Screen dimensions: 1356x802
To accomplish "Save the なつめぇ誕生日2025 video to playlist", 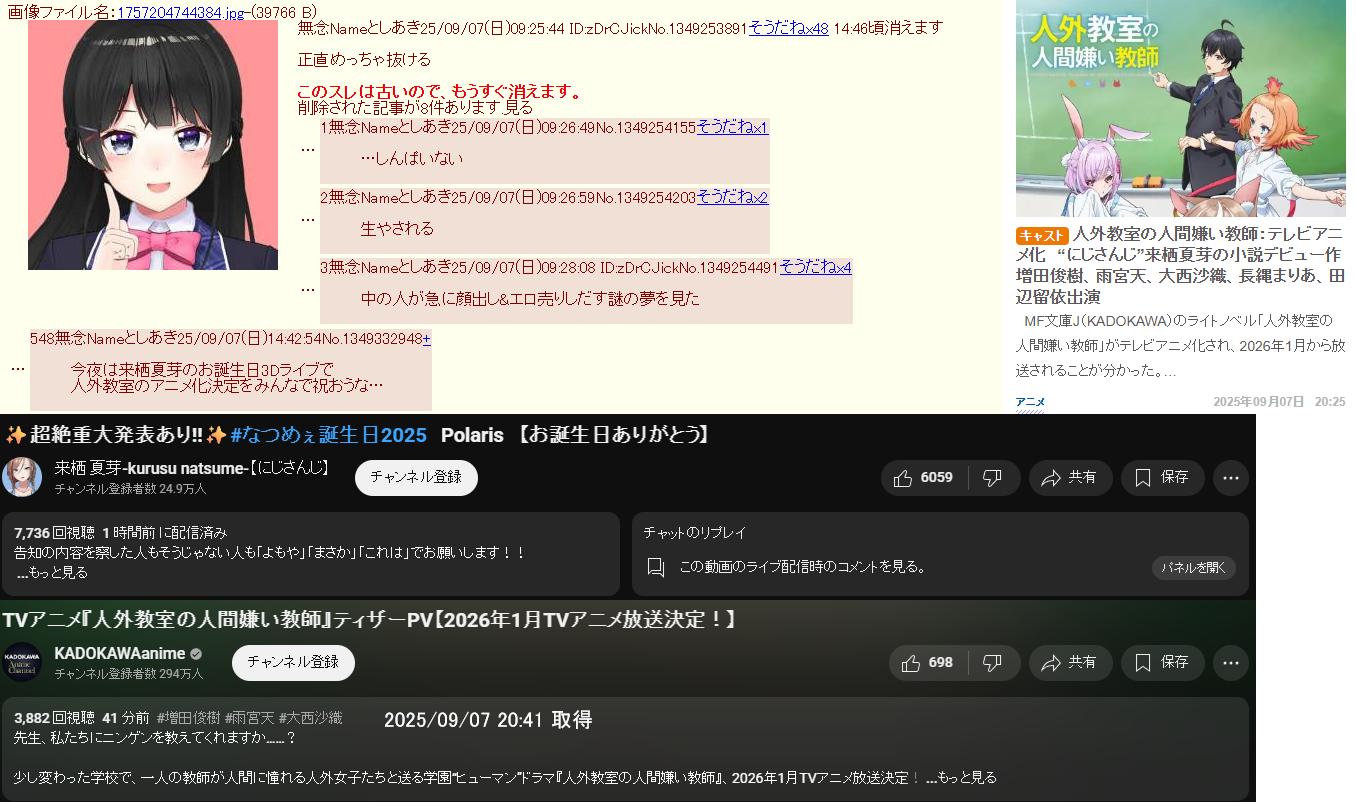I will 1162,478.
